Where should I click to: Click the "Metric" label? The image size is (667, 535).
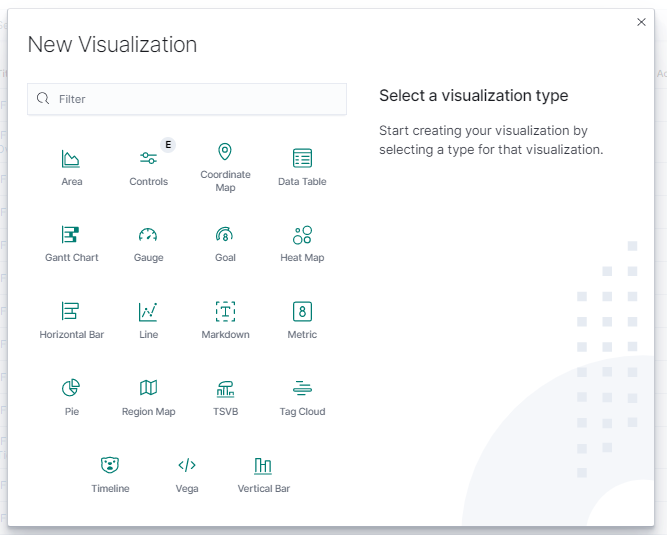click(x=302, y=335)
